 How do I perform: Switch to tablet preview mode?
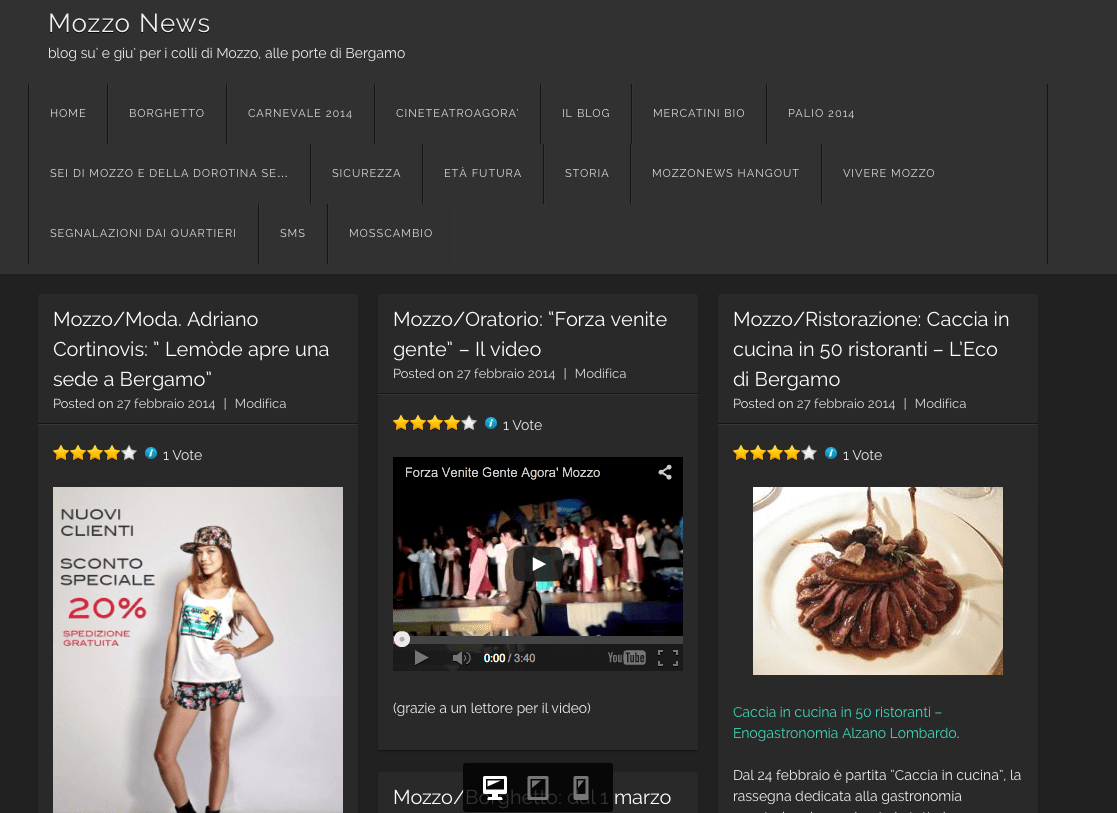[x=538, y=787]
